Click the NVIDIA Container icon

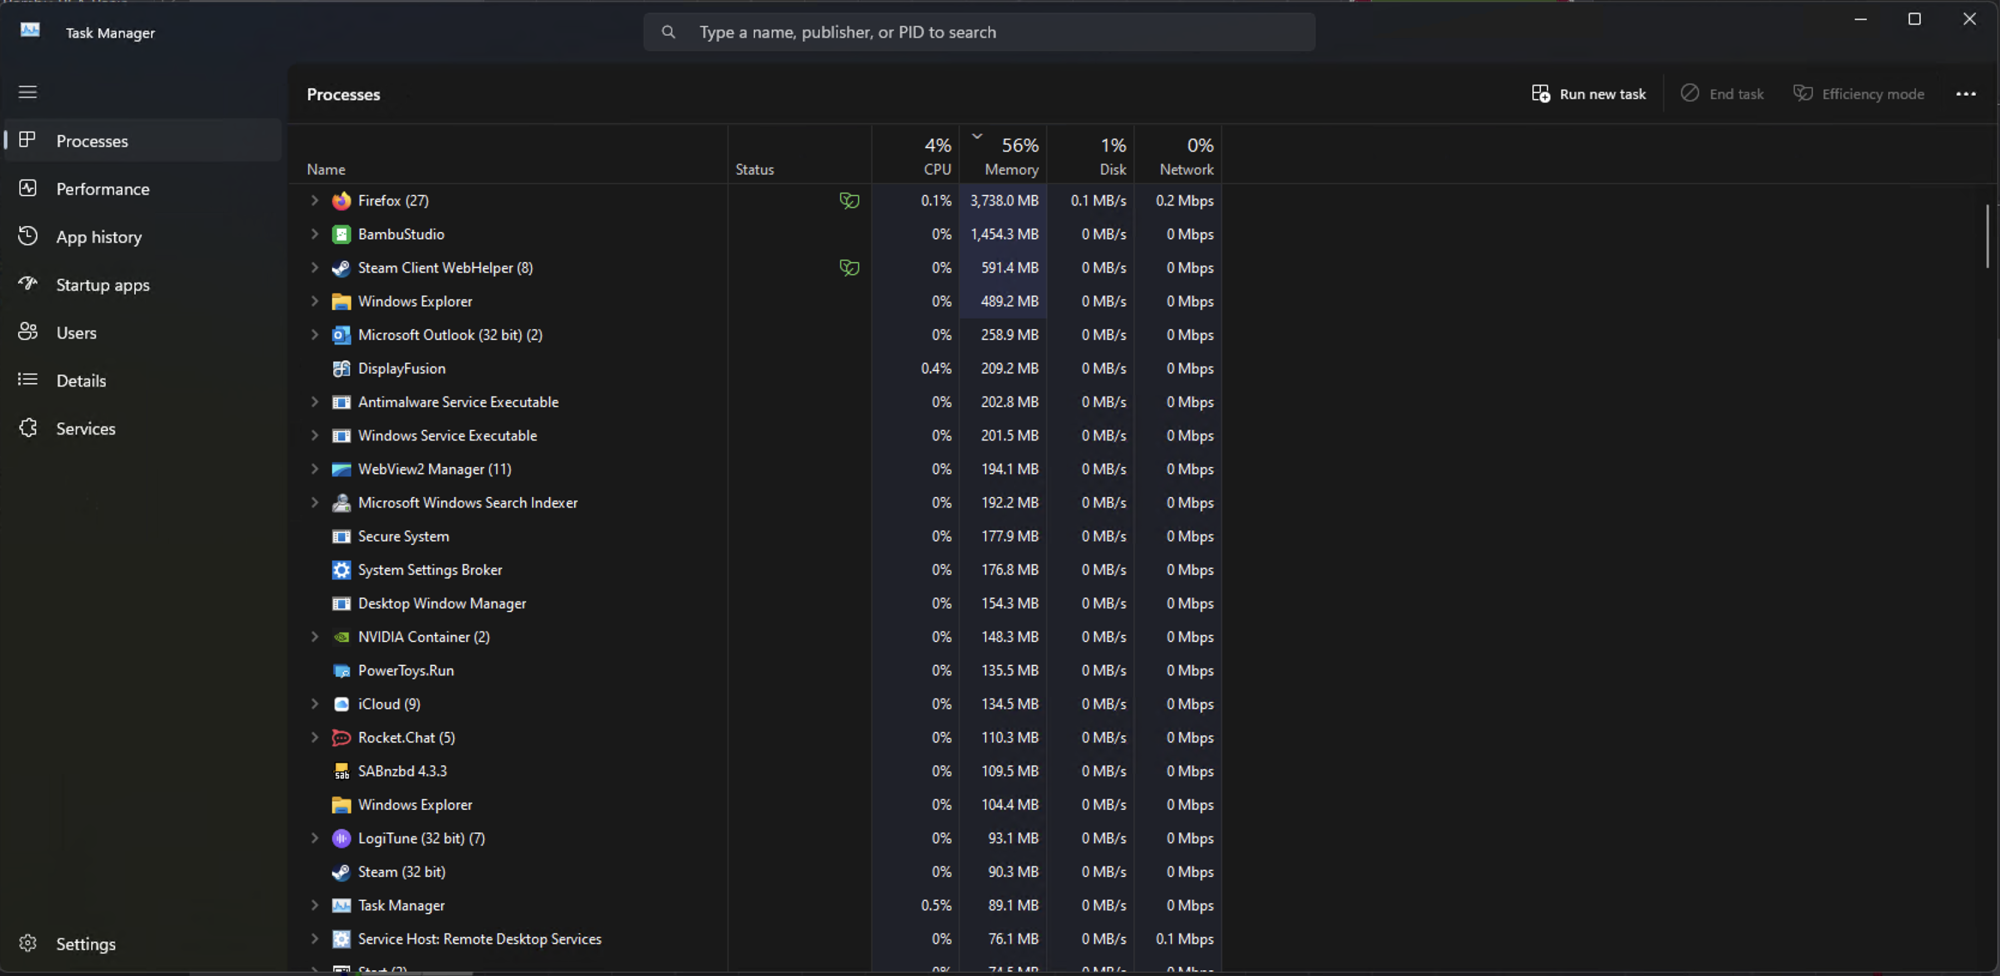coord(341,637)
